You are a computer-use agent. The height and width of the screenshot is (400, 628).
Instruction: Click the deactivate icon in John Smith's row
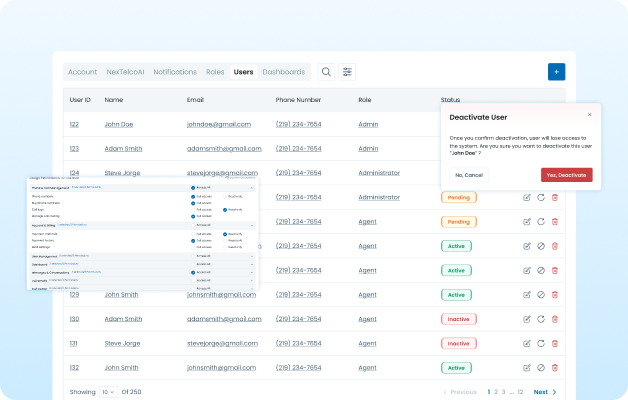point(541,295)
